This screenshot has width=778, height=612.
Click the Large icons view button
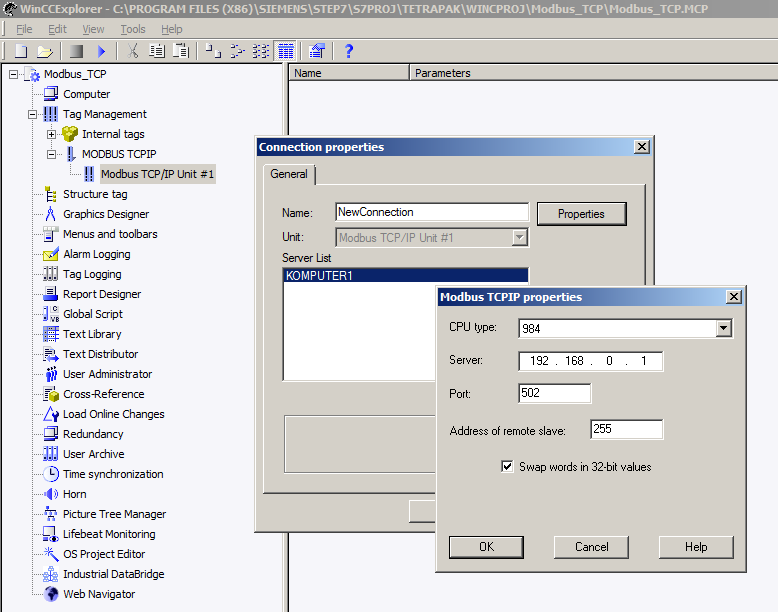point(213,51)
